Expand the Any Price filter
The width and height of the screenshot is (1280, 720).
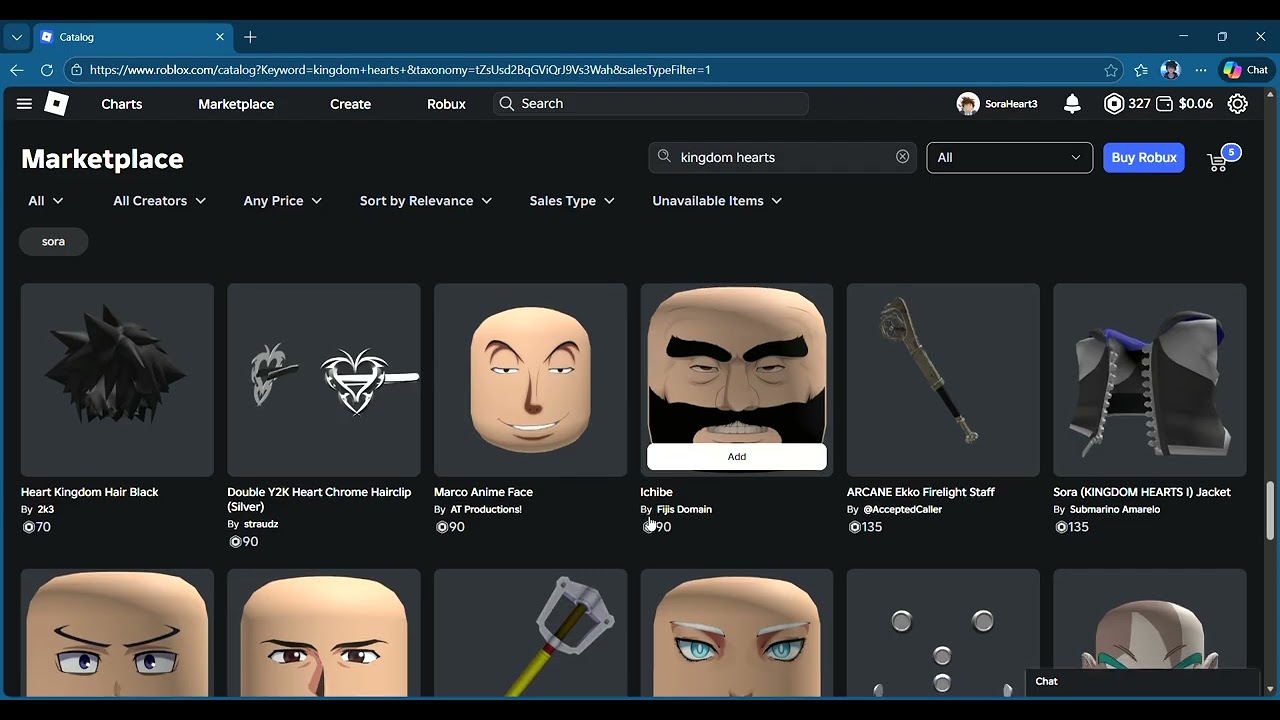tap(283, 201)
